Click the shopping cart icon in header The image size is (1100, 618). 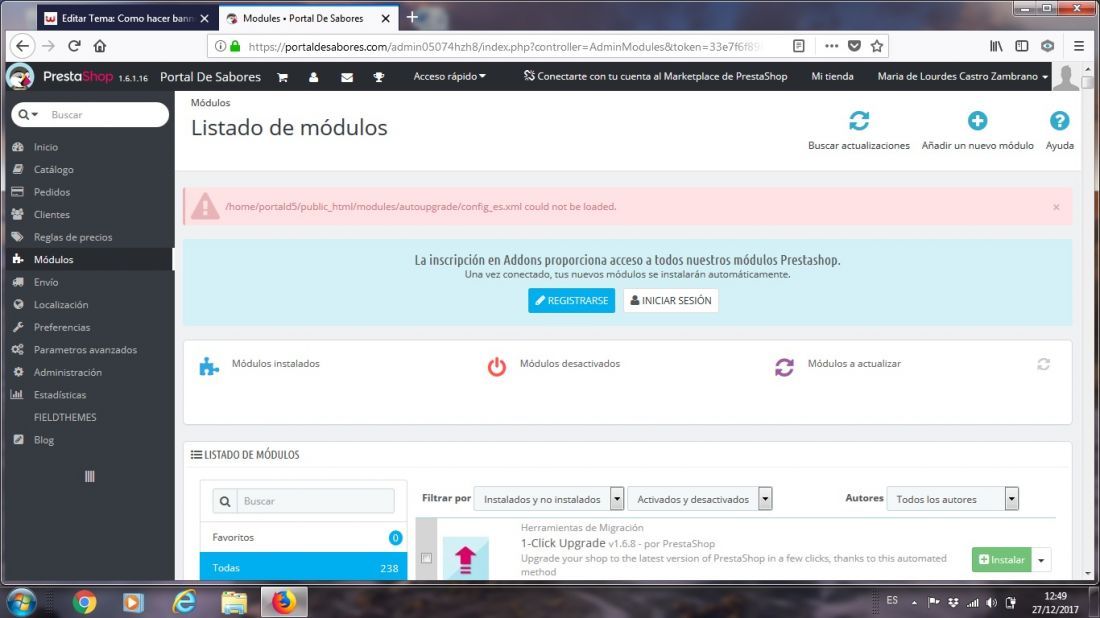tap(283, 77)
